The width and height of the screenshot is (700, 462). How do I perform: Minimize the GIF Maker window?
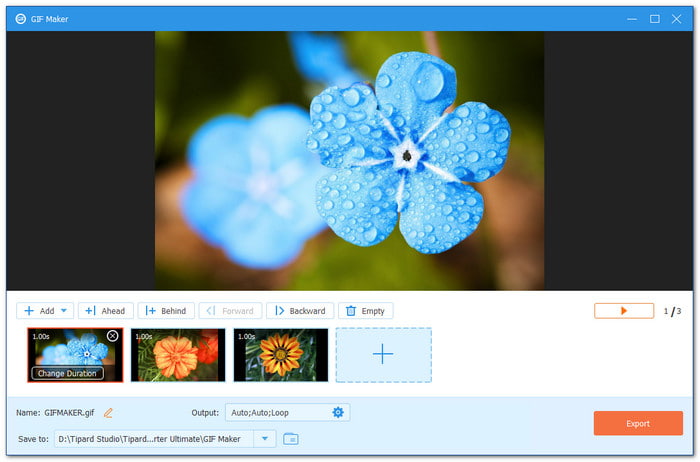632,19
